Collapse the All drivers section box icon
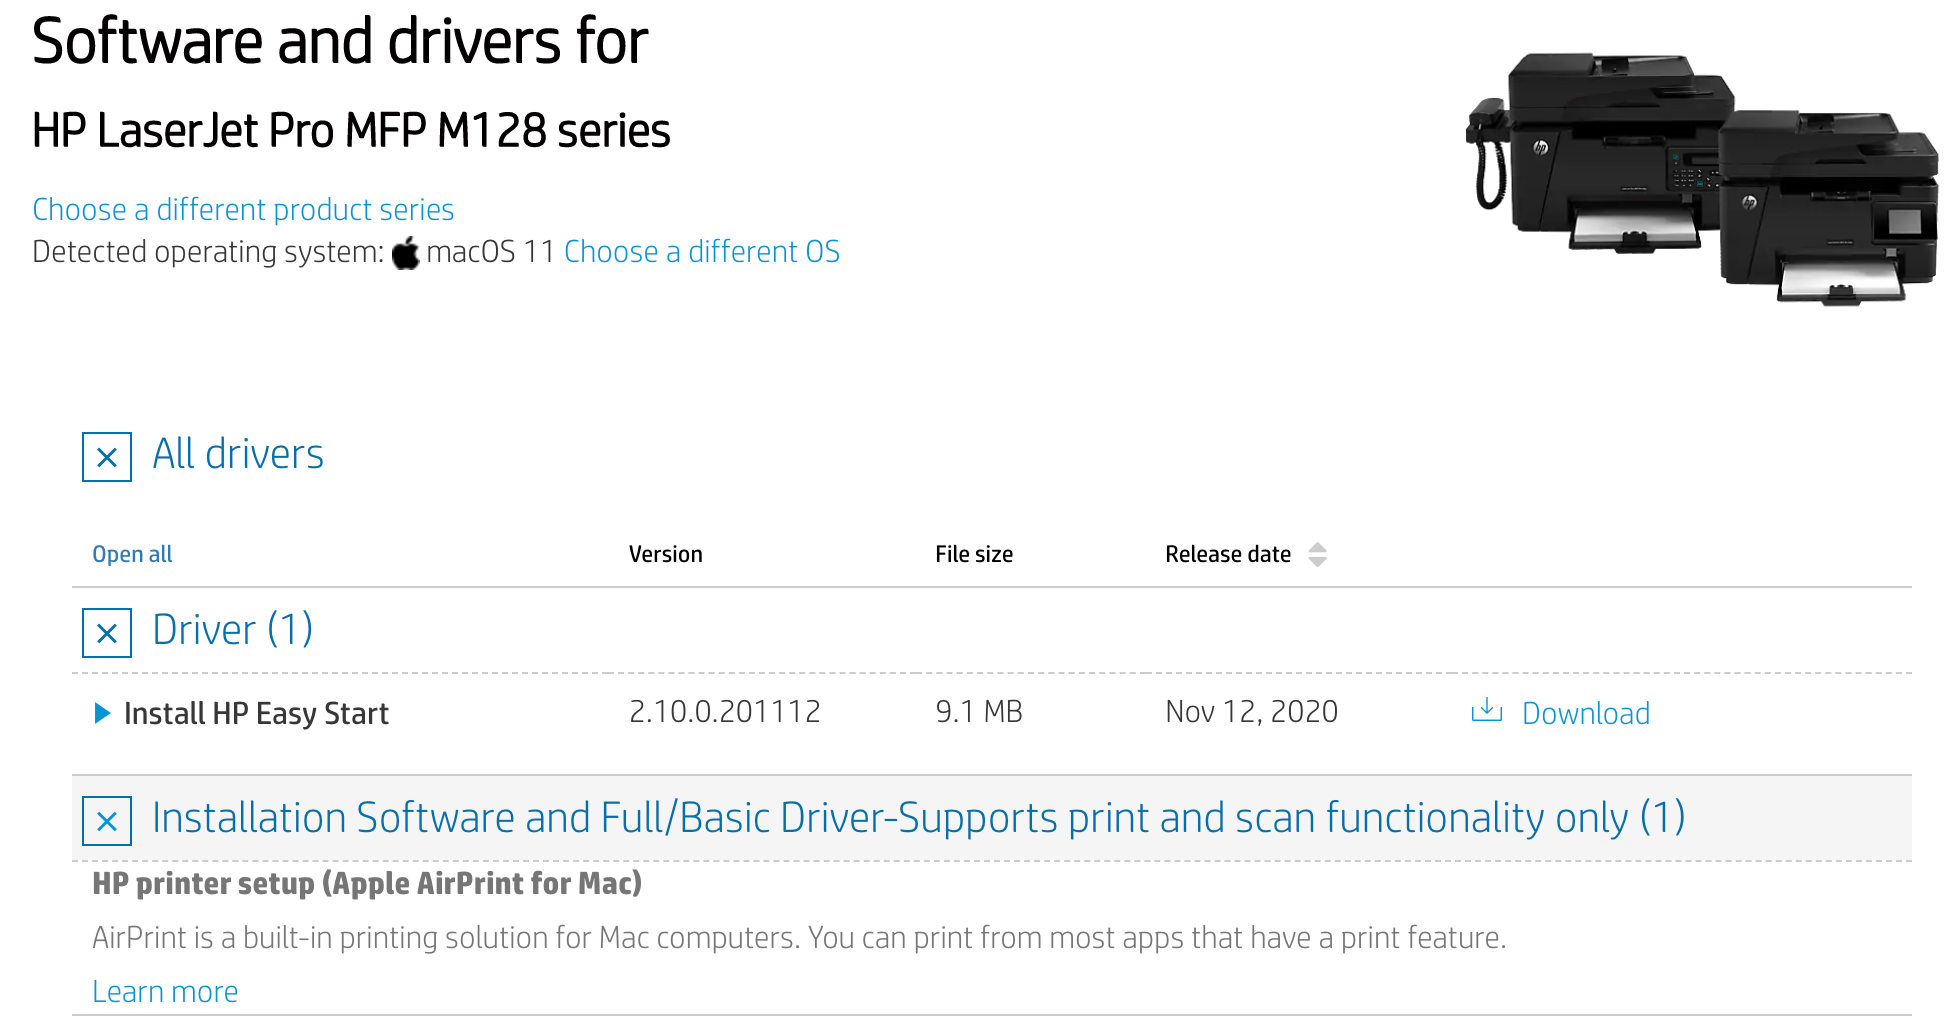Viewport: 1954px width, 1024px height. [107, 457]
